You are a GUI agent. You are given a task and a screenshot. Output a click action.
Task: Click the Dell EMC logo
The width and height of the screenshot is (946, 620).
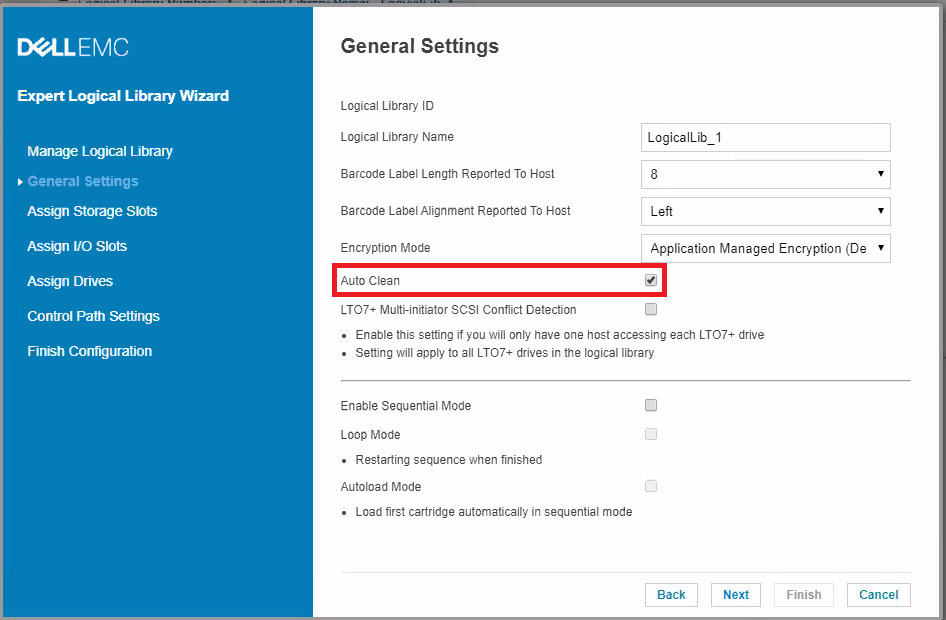coord(73,47)
